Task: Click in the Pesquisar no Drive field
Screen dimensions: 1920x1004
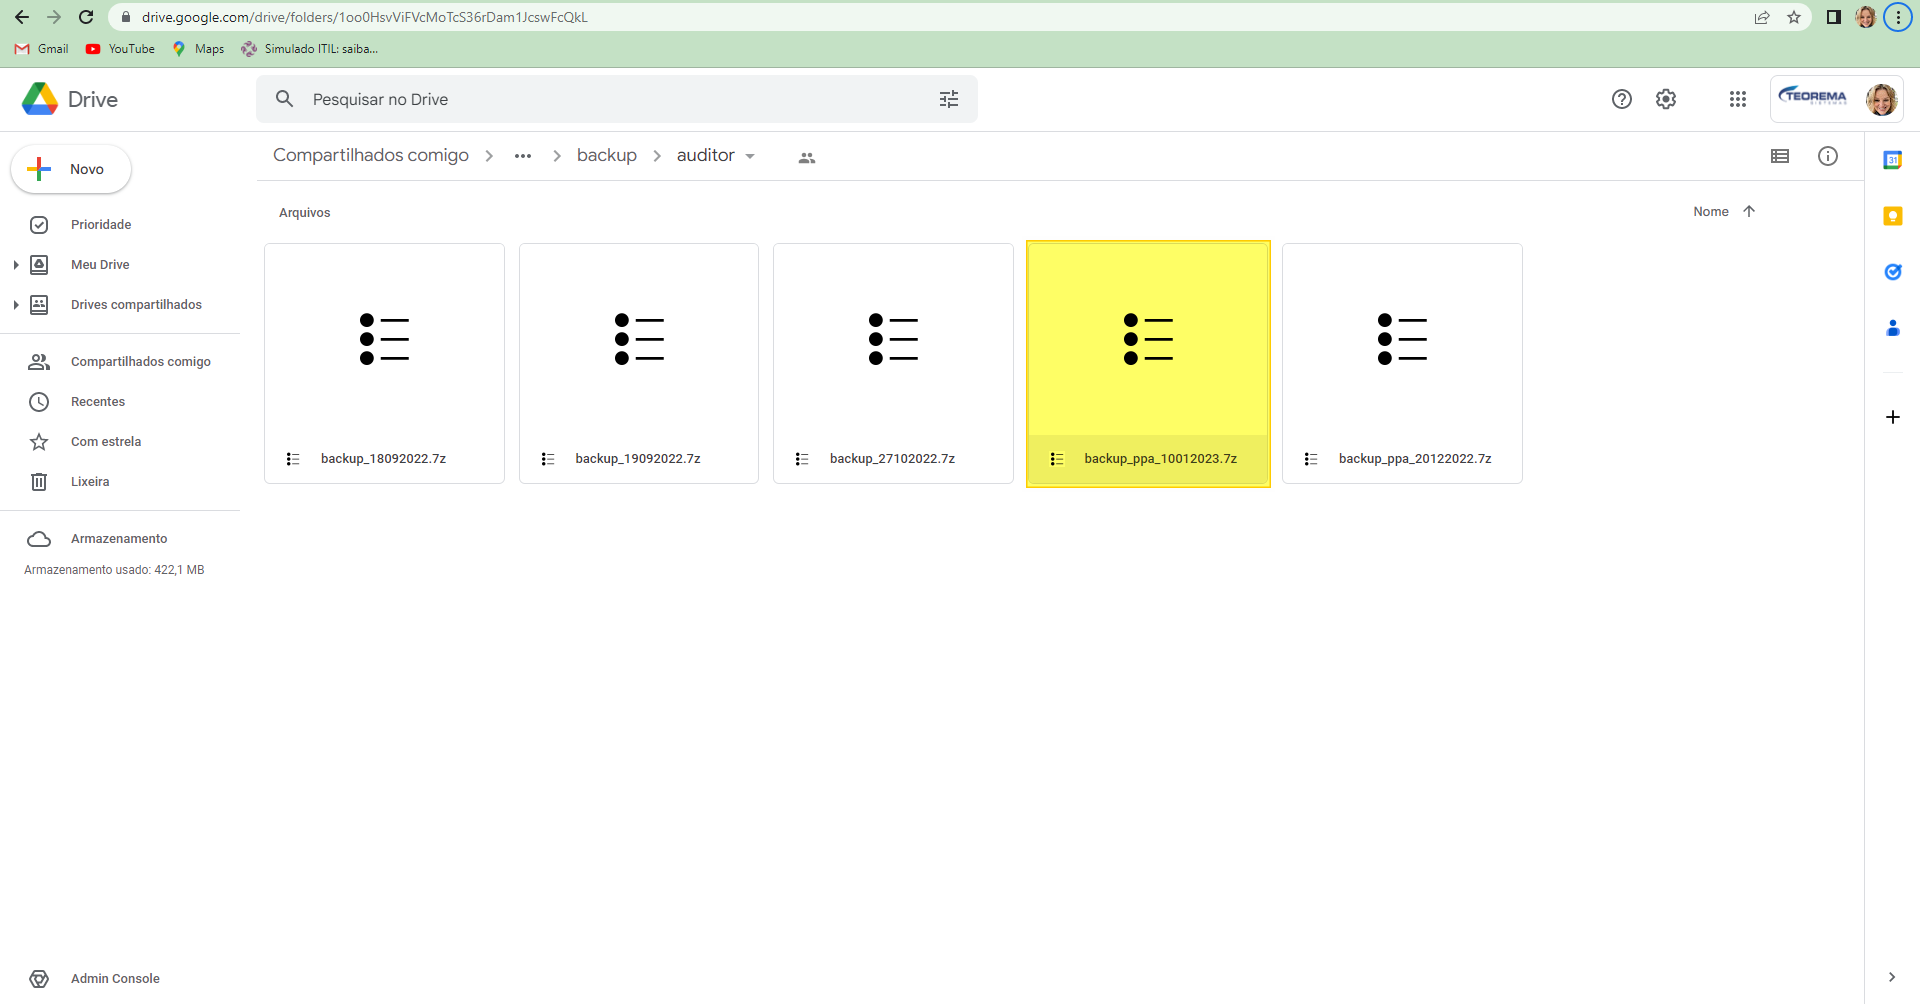Action: pyautogui.click(x=616, y=99)
